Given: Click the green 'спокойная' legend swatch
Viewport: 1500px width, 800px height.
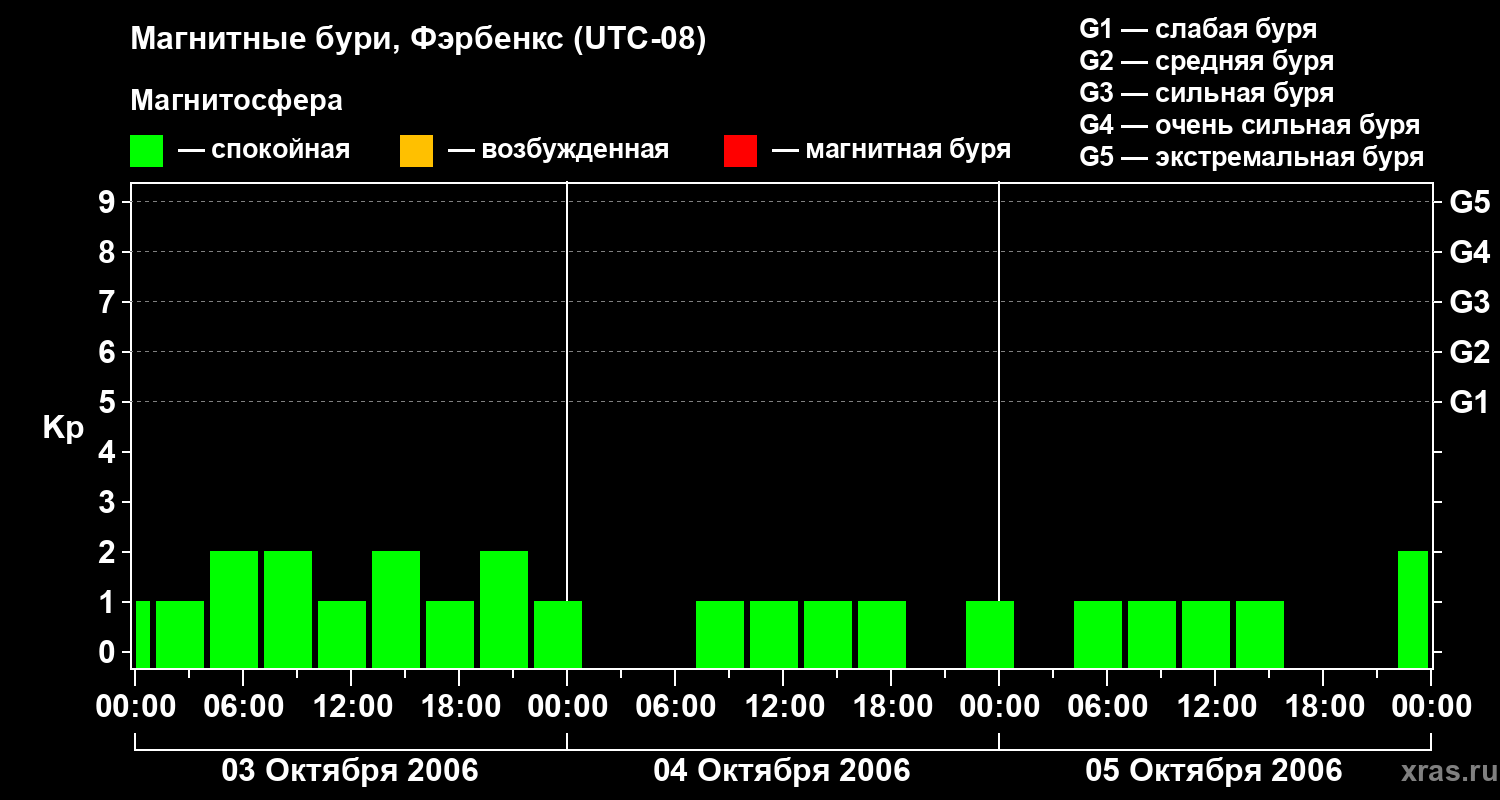Looking at the screenshot, I should 146,151.
